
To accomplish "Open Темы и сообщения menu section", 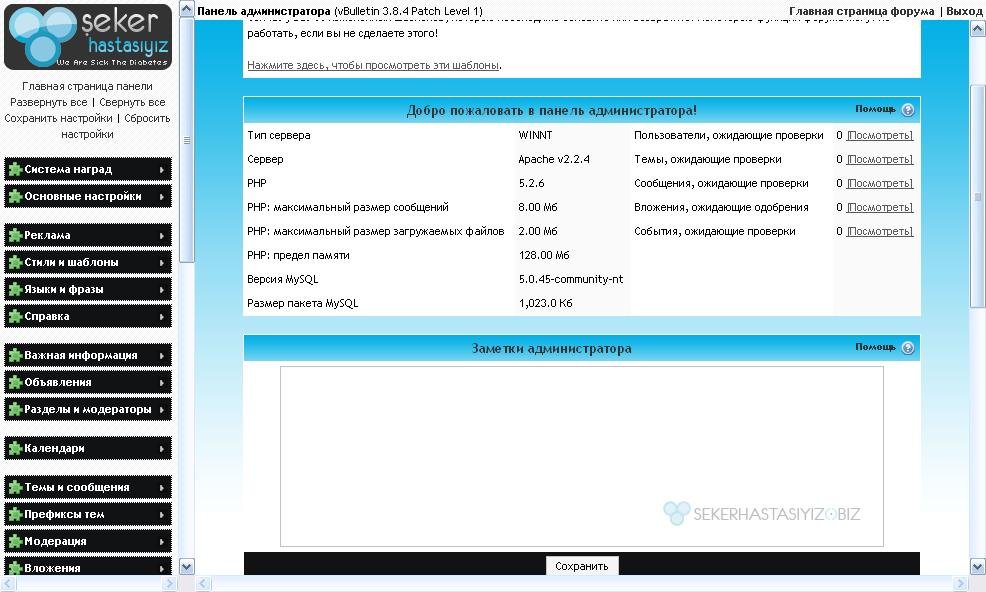I will tap(88, 488).
